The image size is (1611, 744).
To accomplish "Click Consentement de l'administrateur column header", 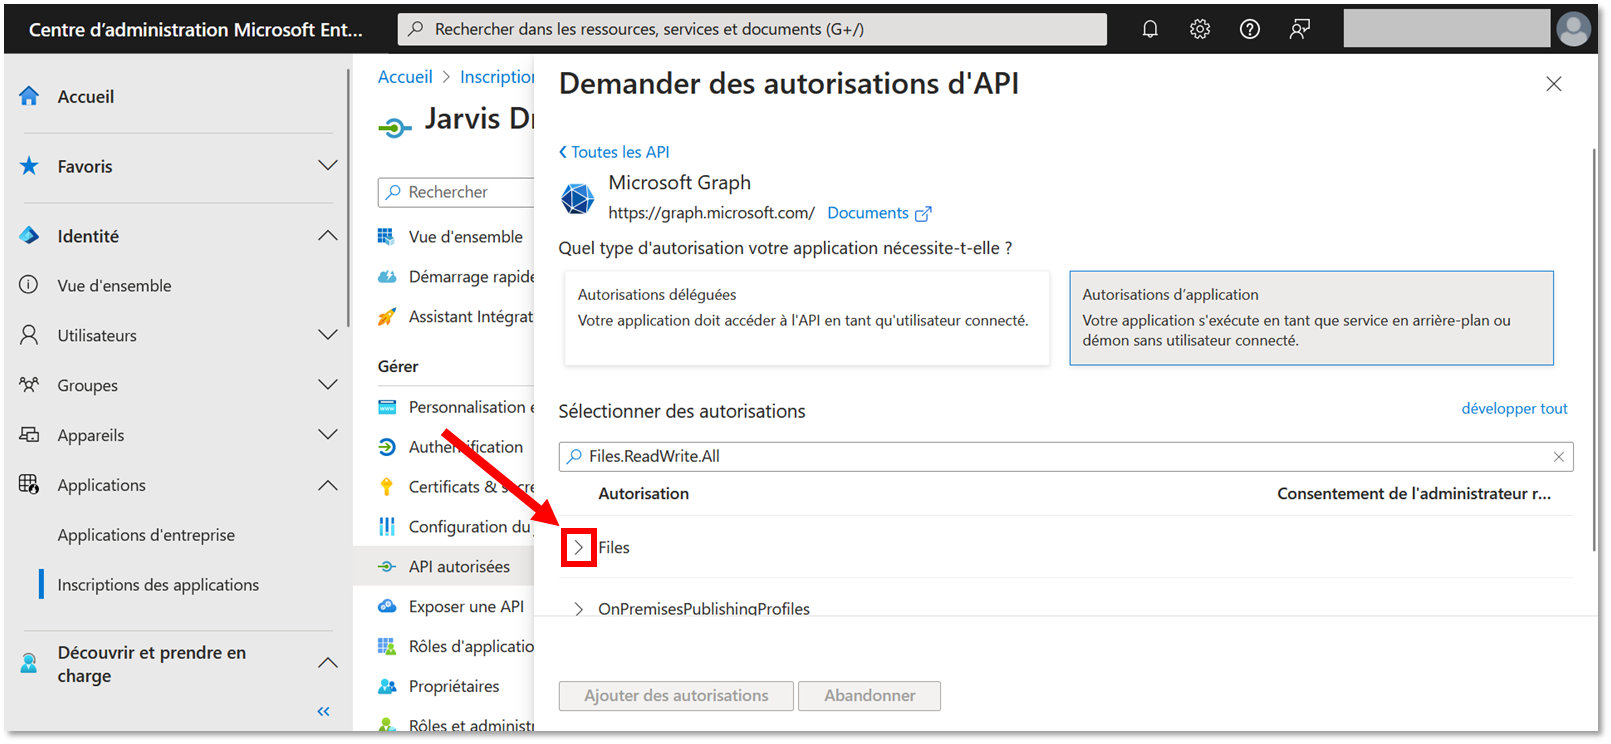I will [1414, 494].
